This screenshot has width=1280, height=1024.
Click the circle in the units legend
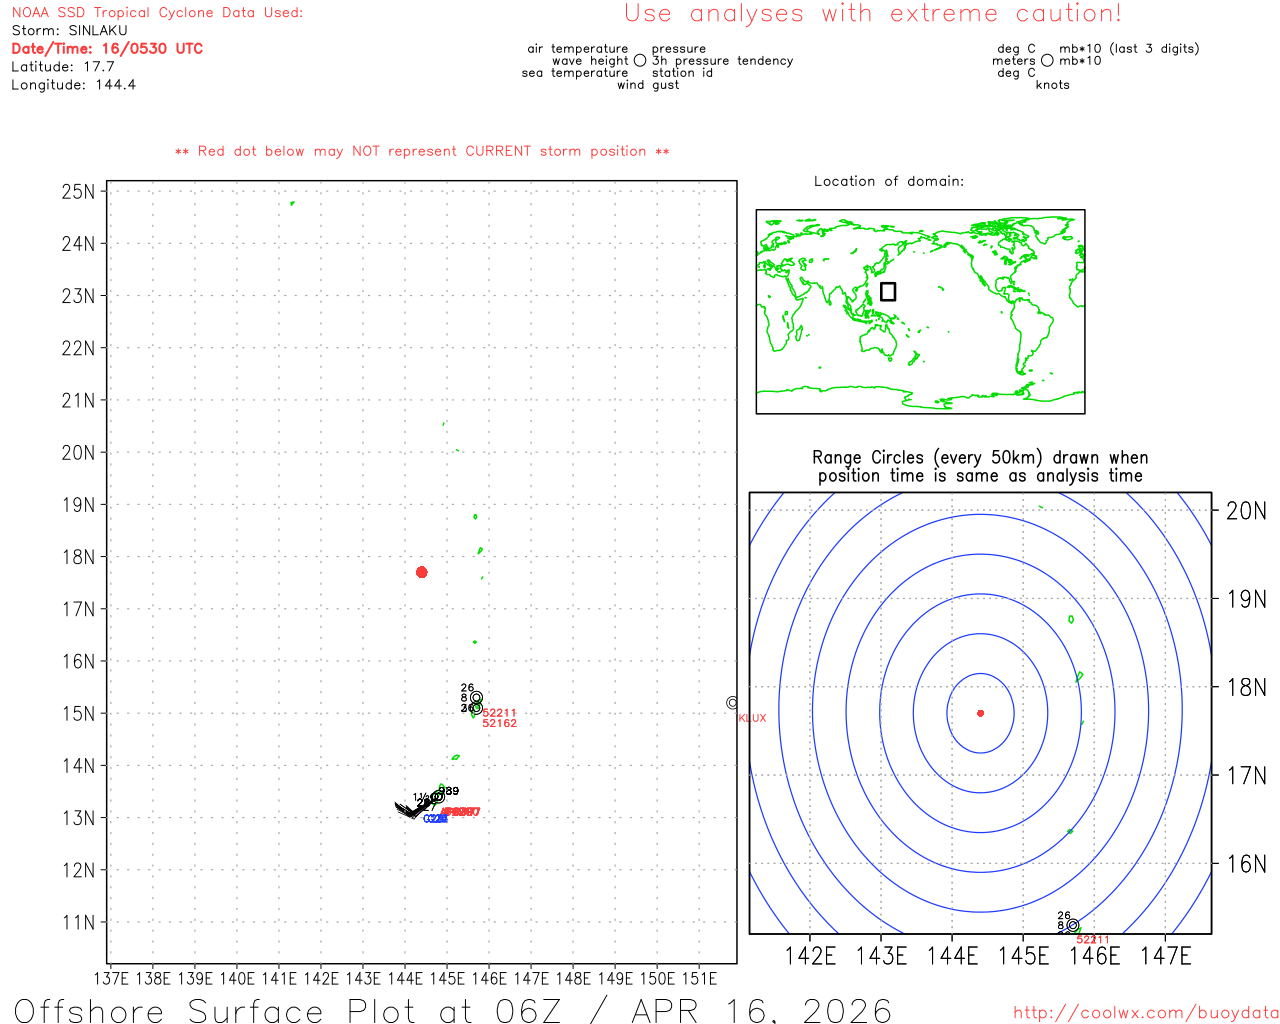click(1047, 60)
